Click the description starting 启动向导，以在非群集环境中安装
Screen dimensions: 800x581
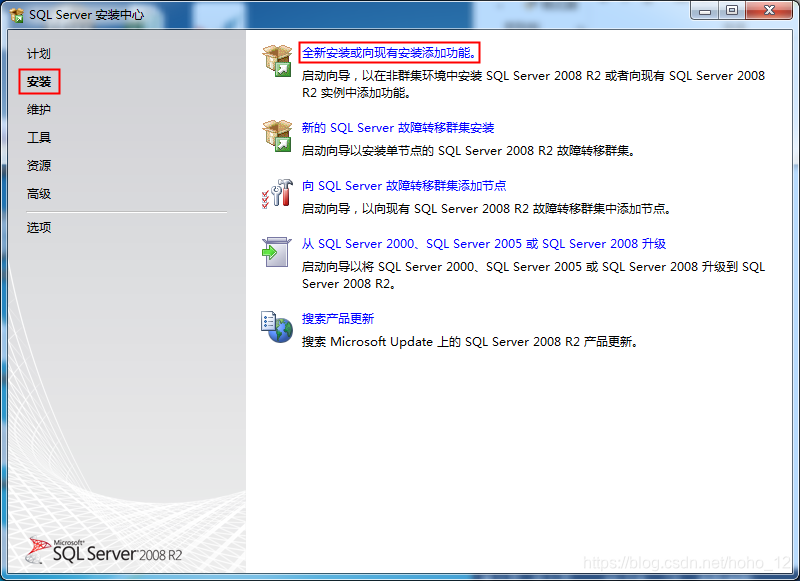click(x=533, y=84)
